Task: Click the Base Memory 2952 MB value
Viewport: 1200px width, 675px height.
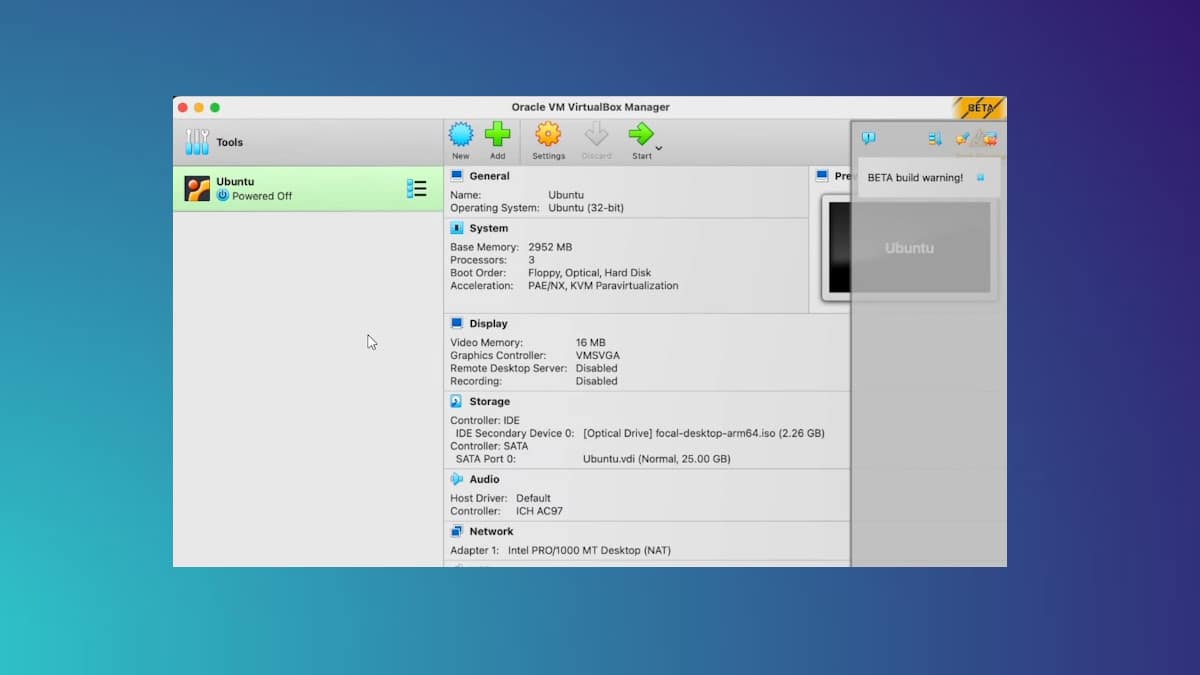Action: point(550,247)
